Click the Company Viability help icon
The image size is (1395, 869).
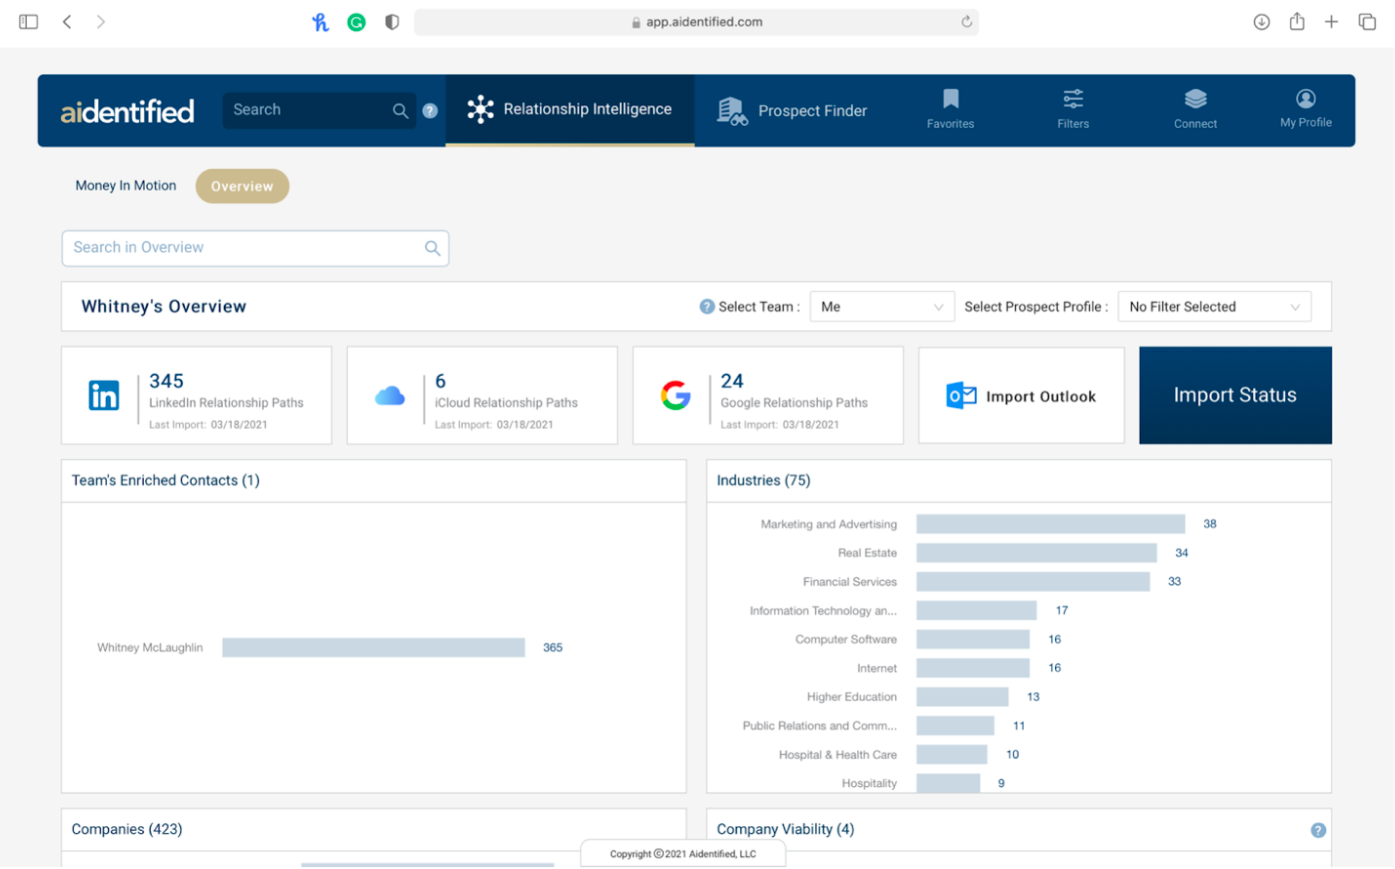click(x=1318, y=830)
